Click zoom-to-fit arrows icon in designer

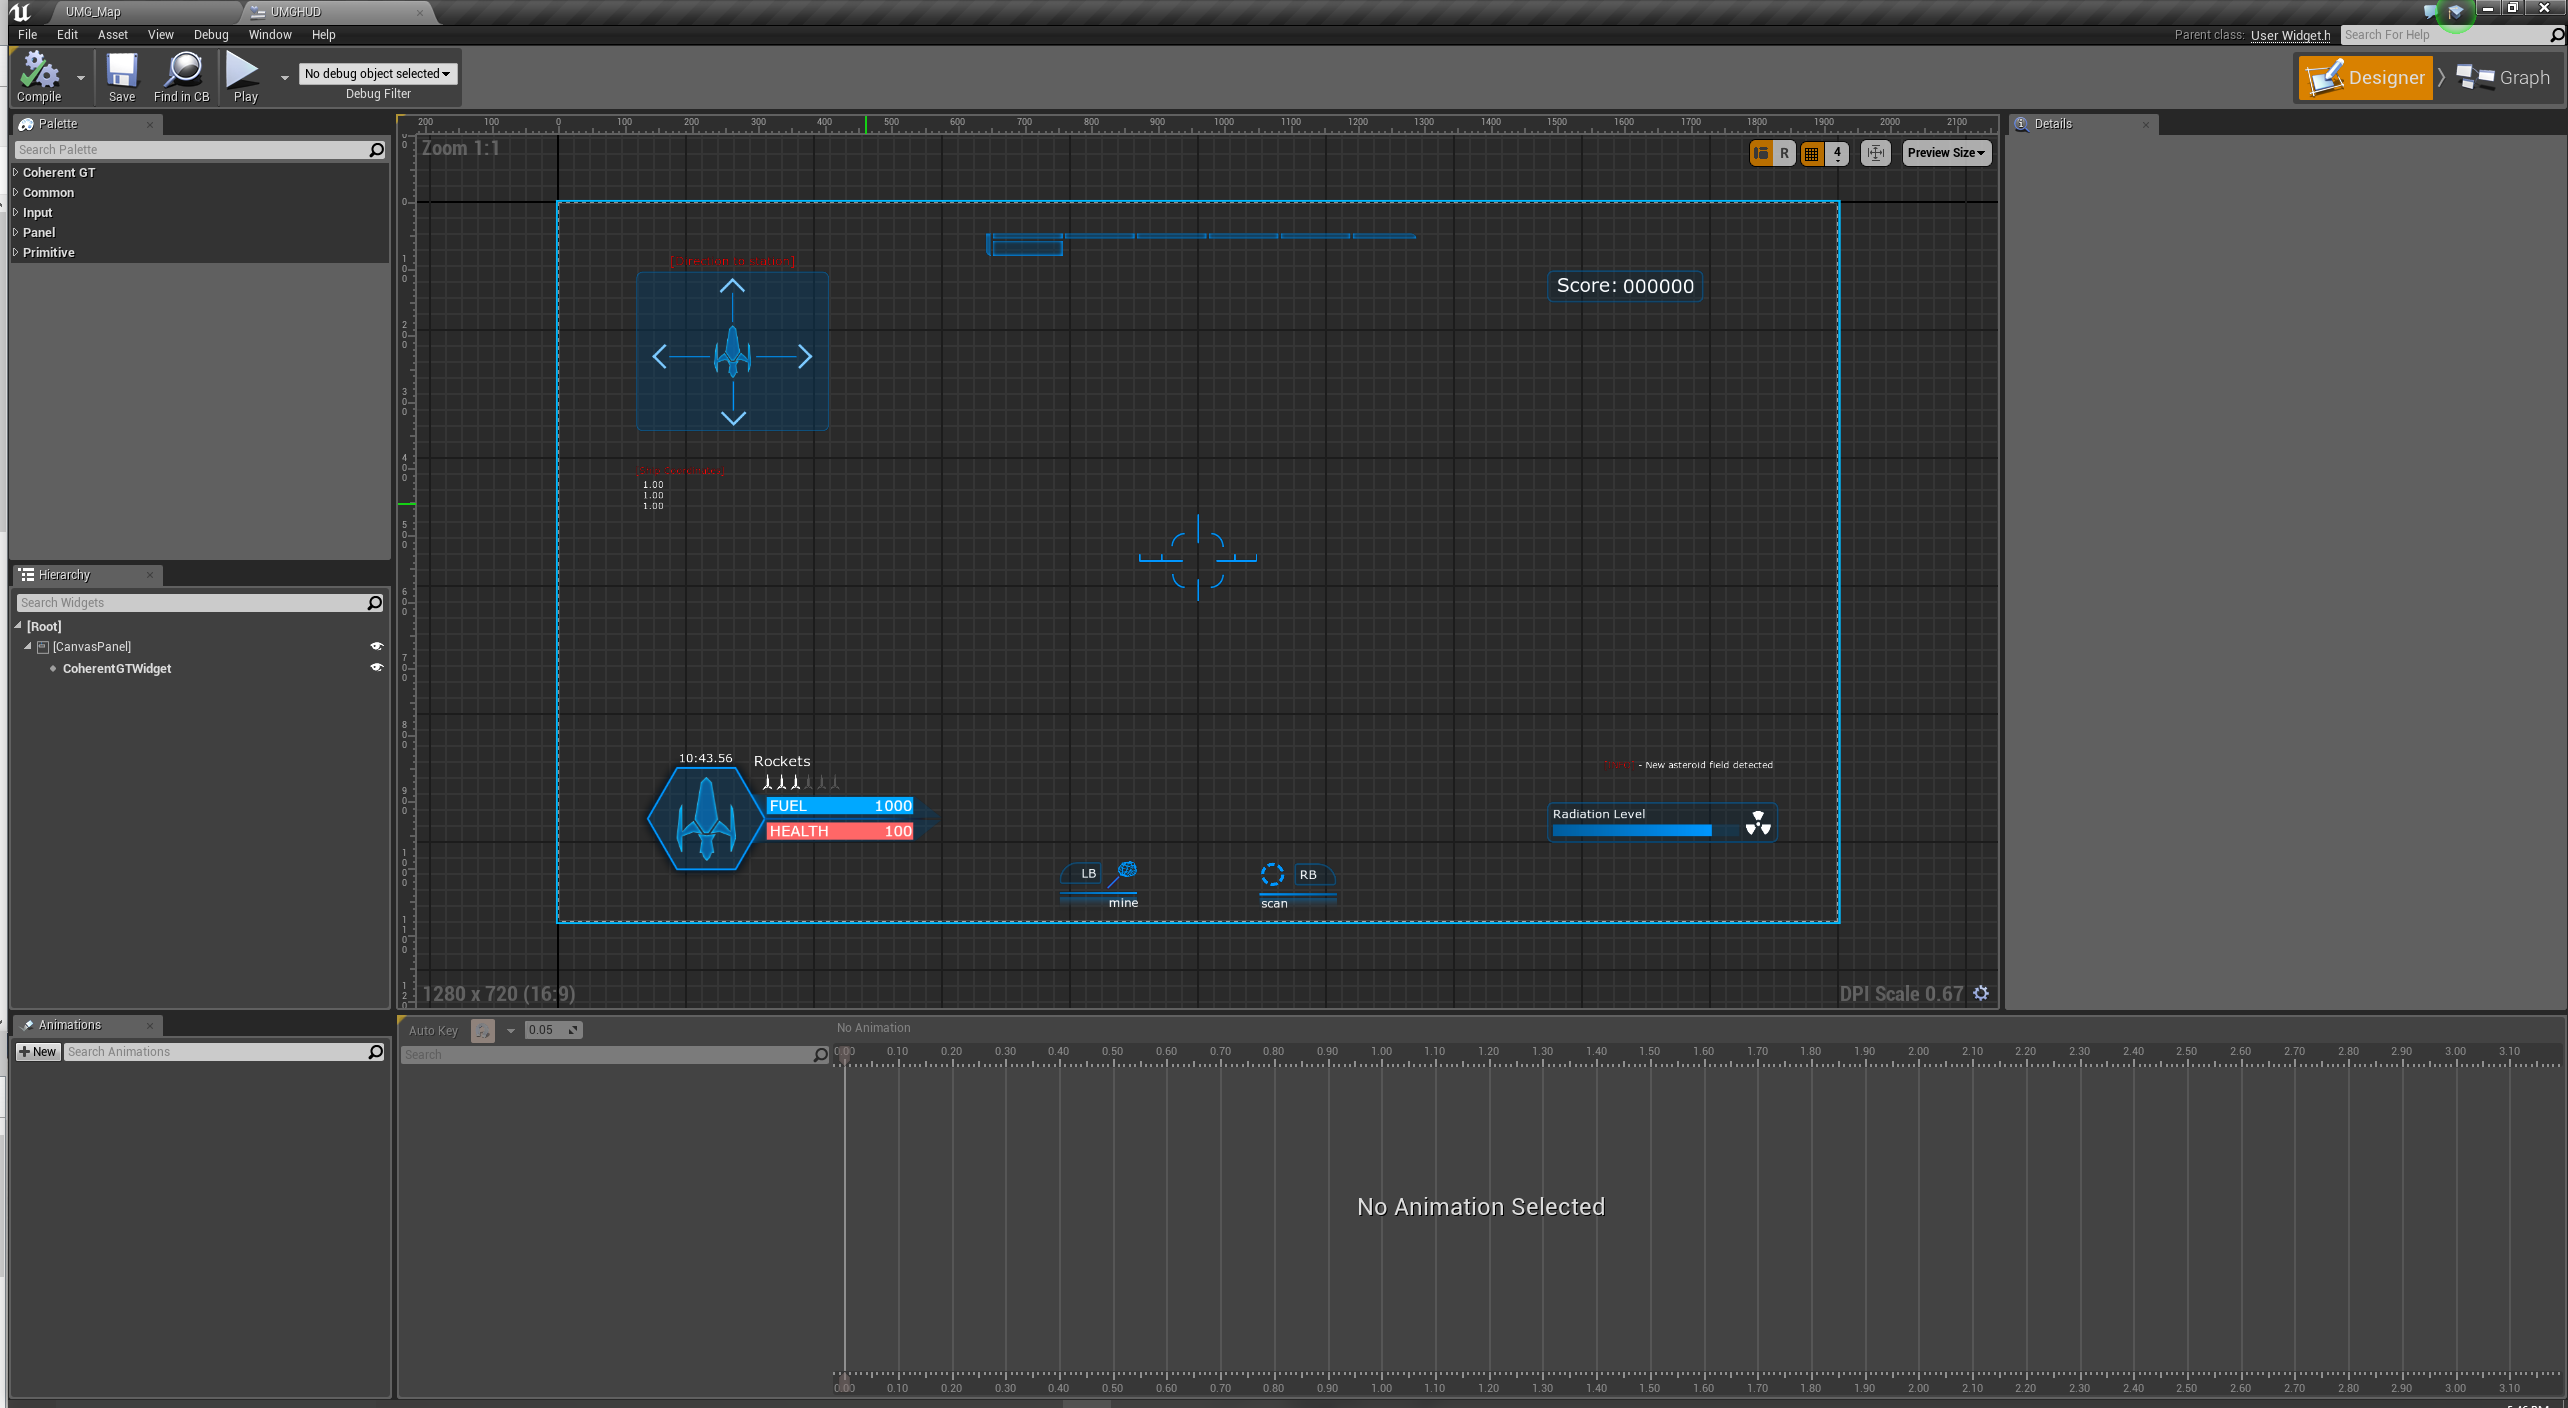pyautogui.click(x=1875, y=153)
